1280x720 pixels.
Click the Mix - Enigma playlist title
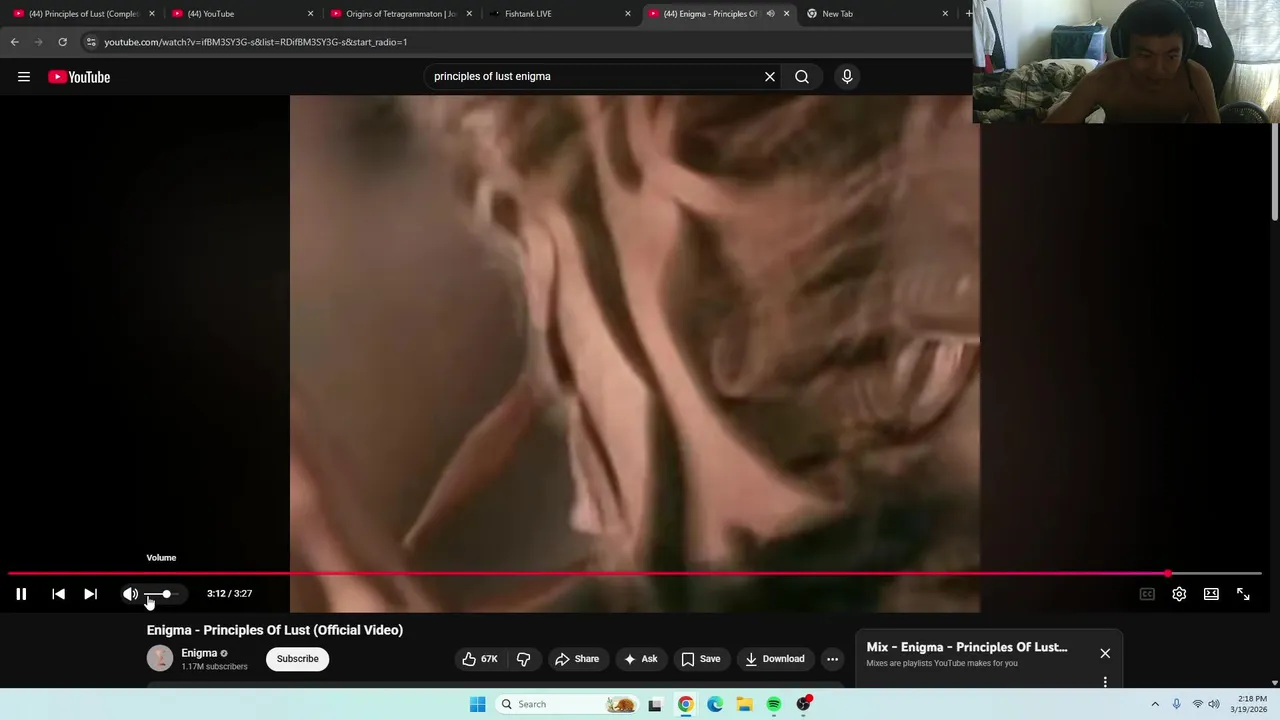pyautogui.click(x=967, y=647)
